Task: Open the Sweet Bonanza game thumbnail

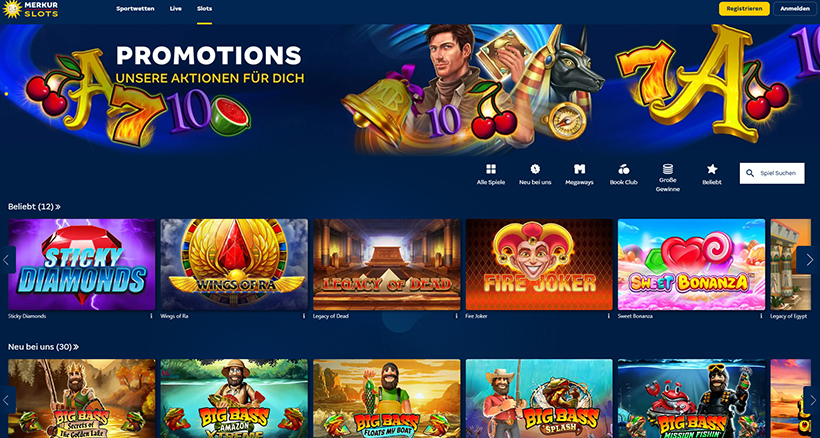Action: point(691,264)
